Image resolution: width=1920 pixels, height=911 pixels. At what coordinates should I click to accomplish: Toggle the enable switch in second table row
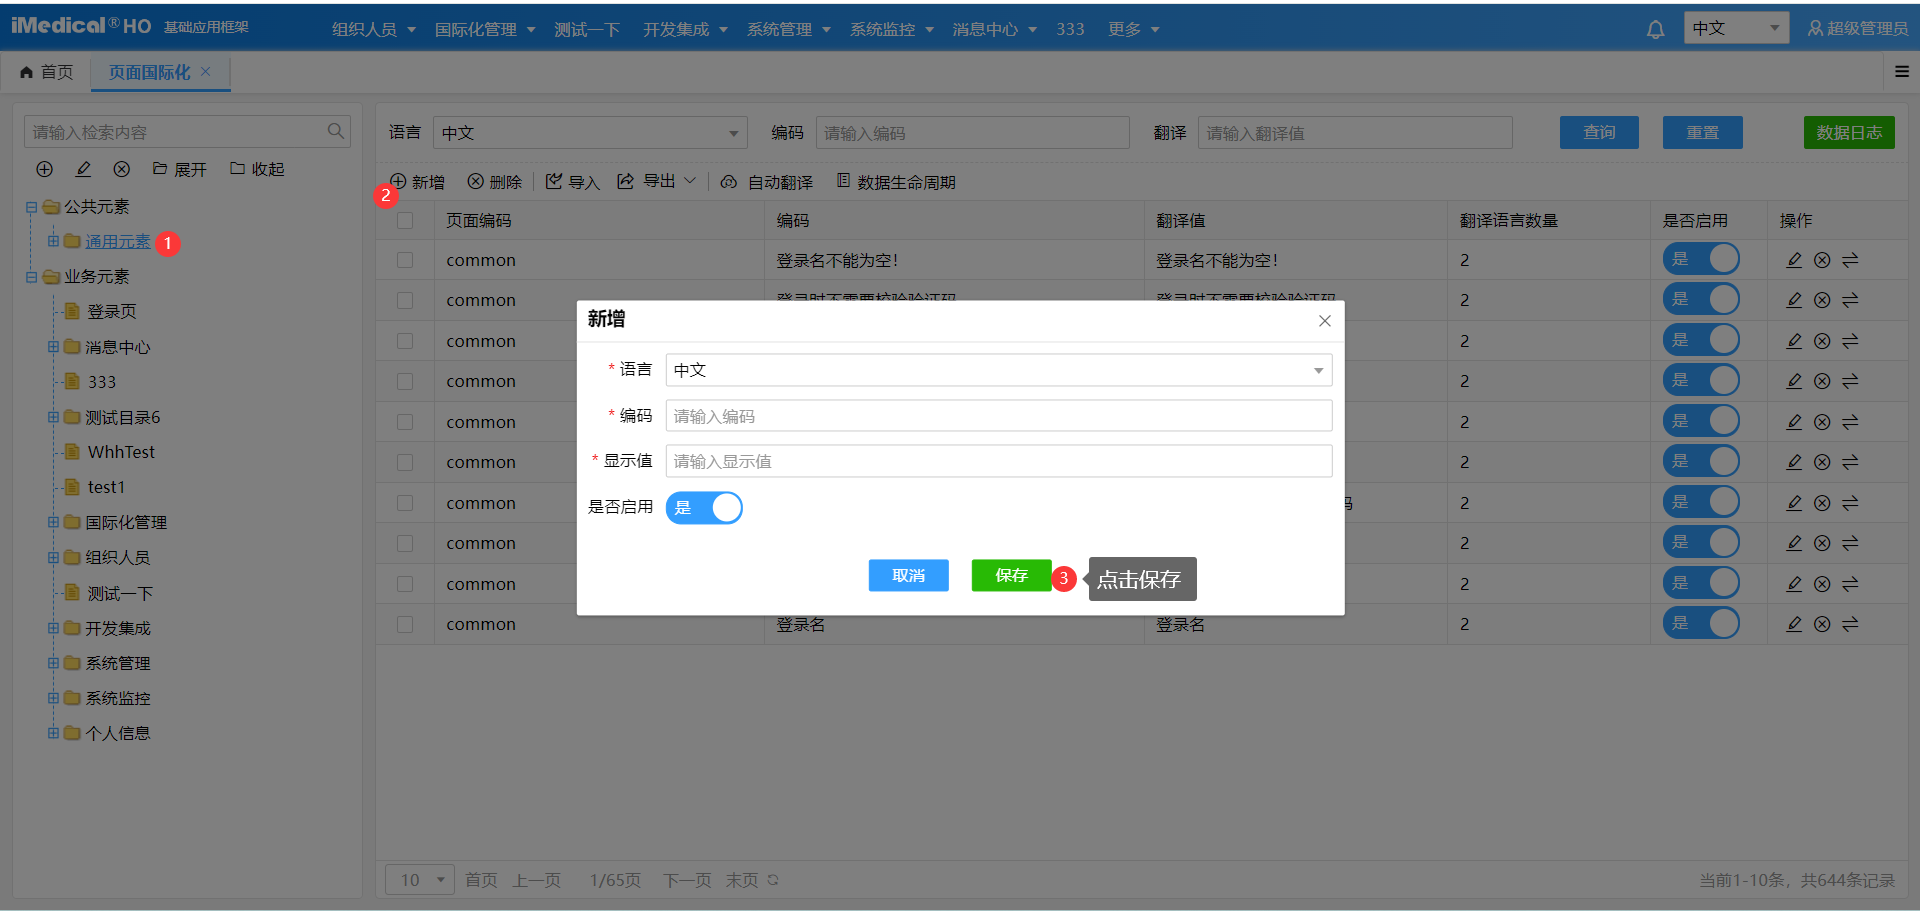(1701, 299)
